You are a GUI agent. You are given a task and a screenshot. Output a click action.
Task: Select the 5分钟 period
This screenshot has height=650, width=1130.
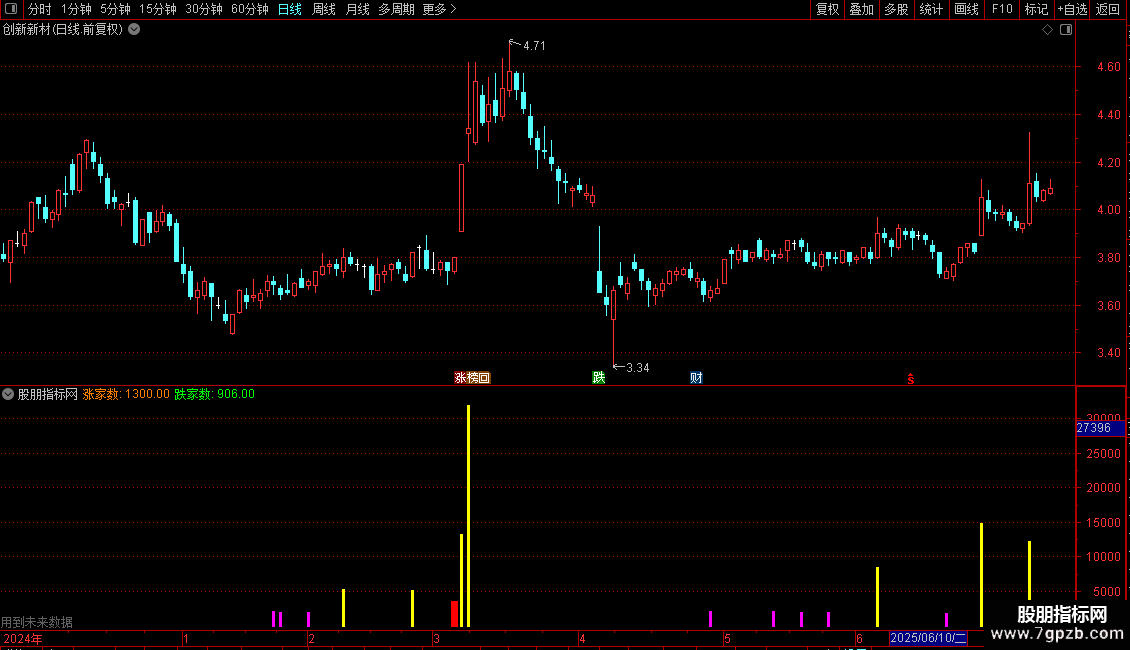tap(115, 9)
